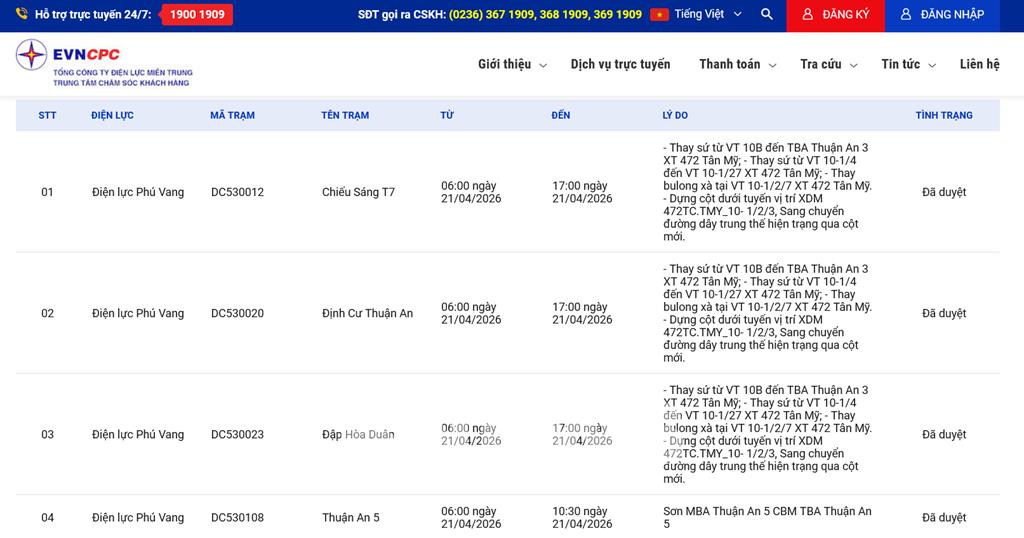This screenshot has width=1024, height=538.
Task: Click the user icon beside ĐĂNG NHẬP
Action: [906, 15]
